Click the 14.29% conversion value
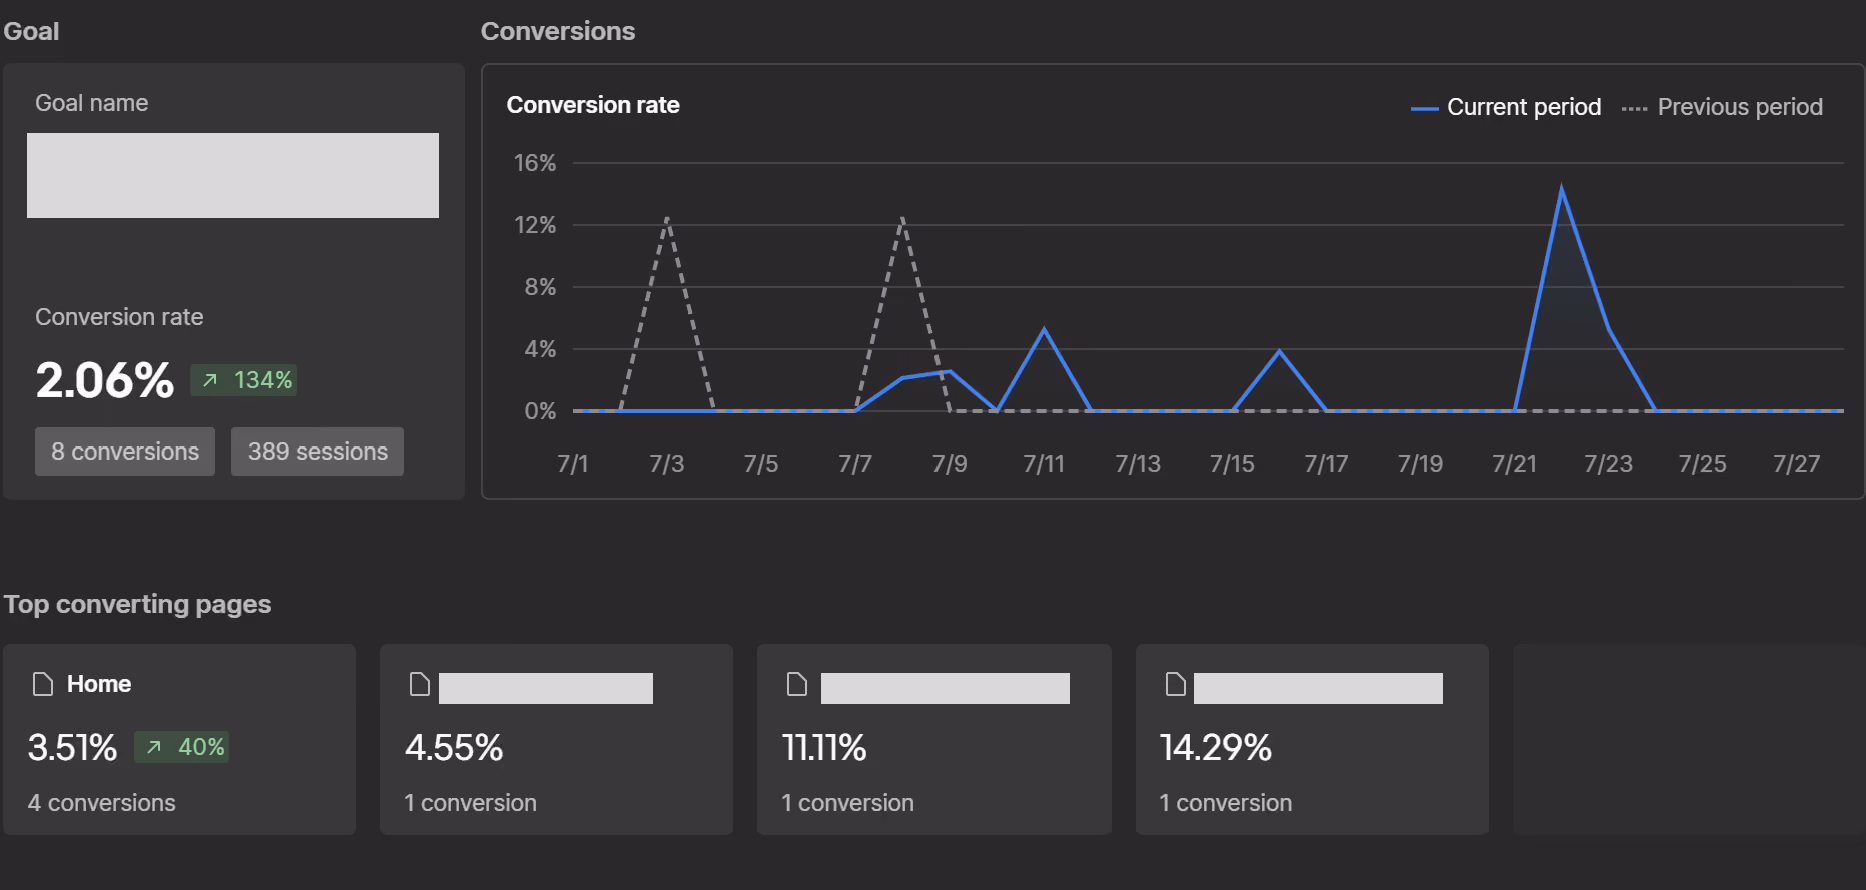The height and width of the screenshot is (890, 1866). point(1216,747)
